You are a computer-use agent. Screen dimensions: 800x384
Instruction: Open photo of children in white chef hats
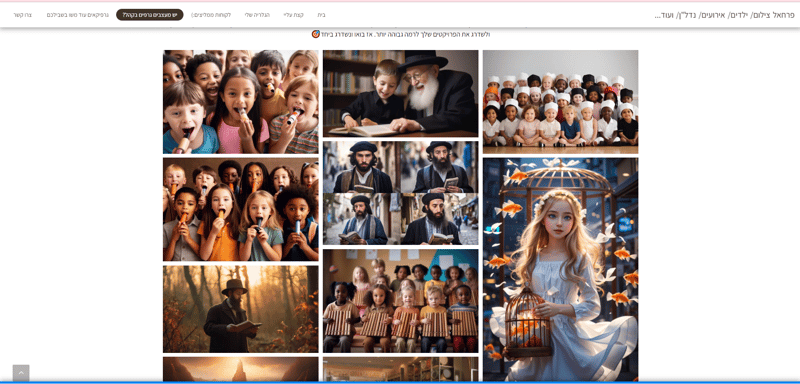coord(560,101)
